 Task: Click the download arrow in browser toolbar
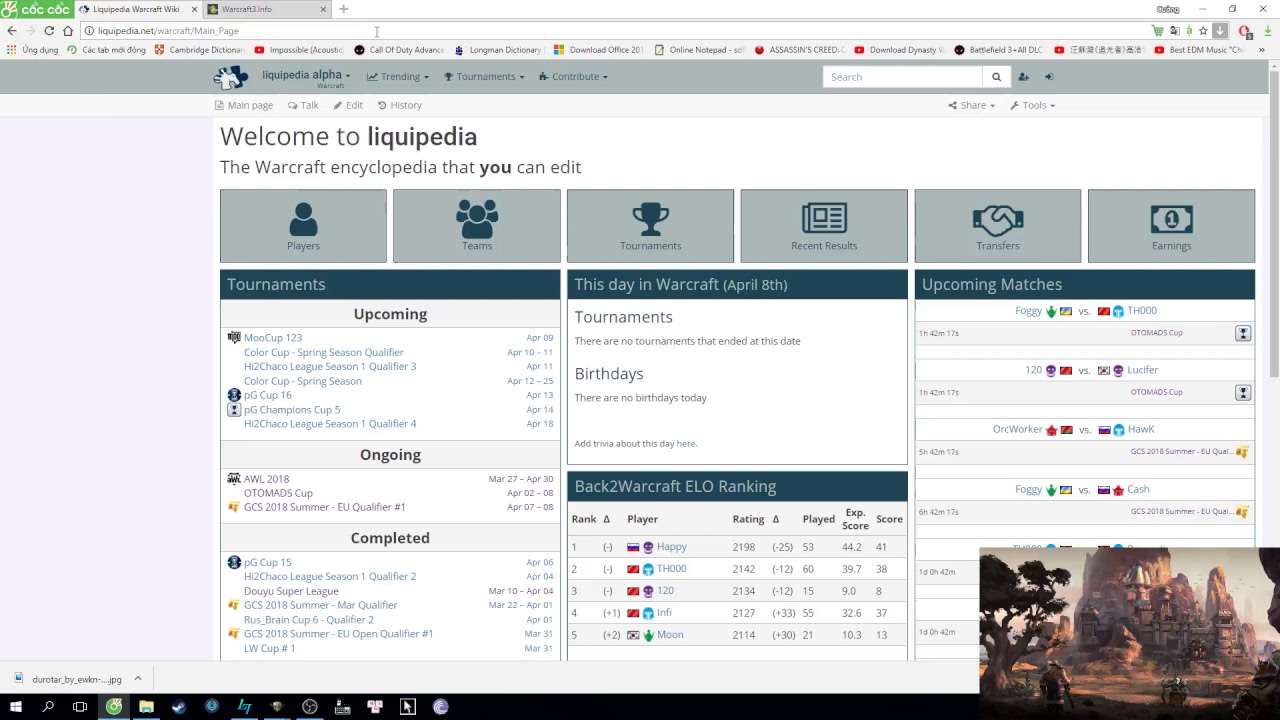point(1268,31)
